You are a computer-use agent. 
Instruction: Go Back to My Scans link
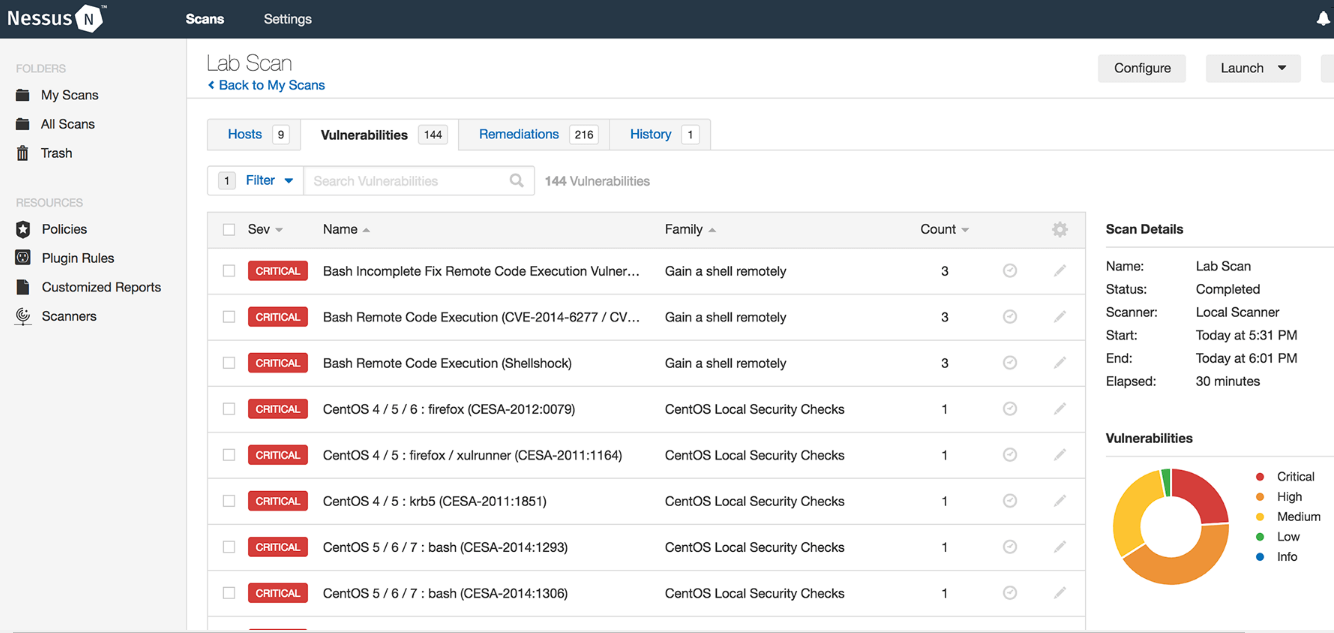[x=266, y=85]
